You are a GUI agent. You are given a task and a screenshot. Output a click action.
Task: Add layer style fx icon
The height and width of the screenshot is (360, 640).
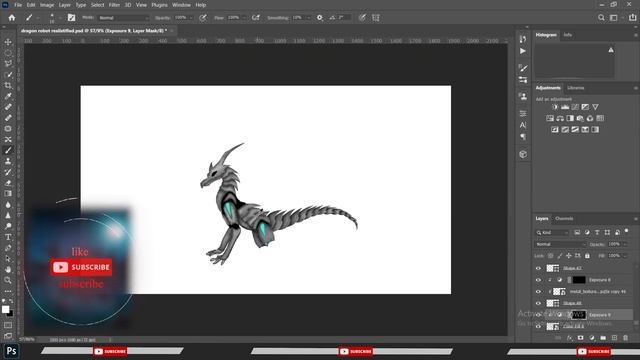pyautogui.click(x=570, y=338)
